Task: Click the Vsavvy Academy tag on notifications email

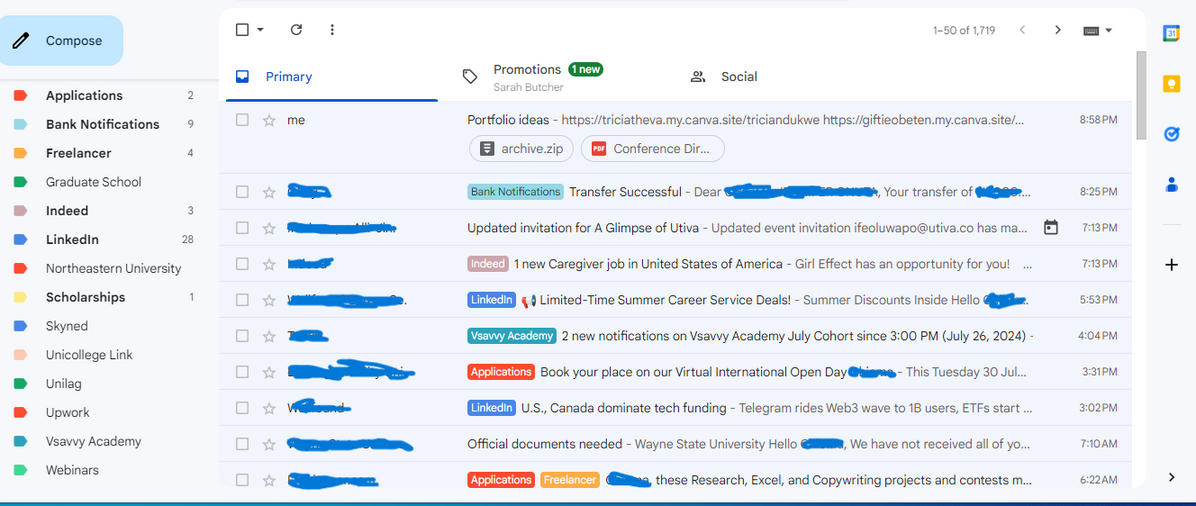Action: pos(511,336)
